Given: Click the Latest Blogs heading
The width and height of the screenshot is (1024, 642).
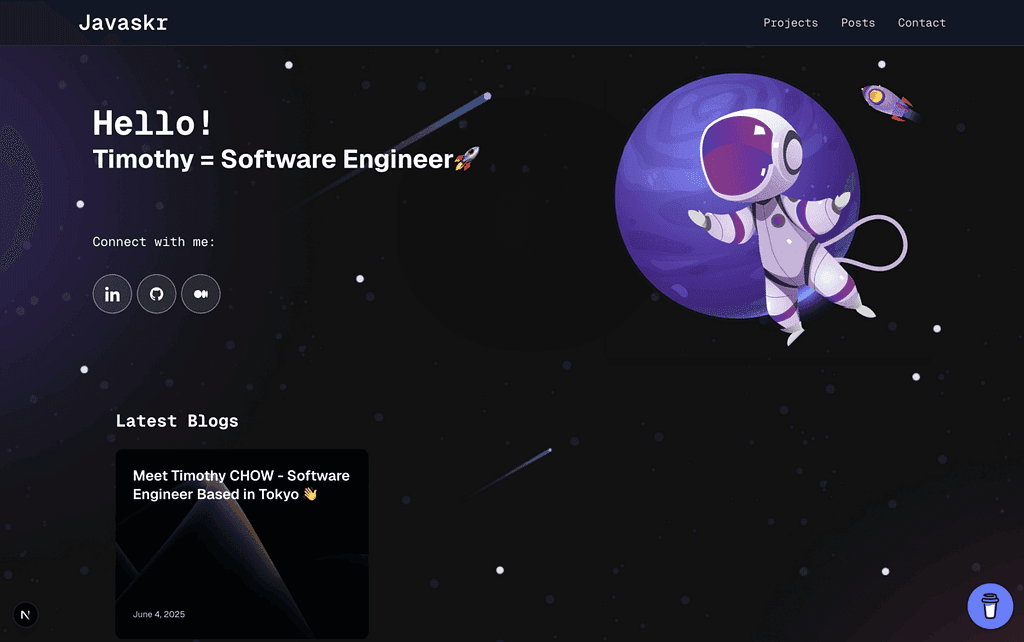Looking at the screenshot, I should [x=177, y=421].
